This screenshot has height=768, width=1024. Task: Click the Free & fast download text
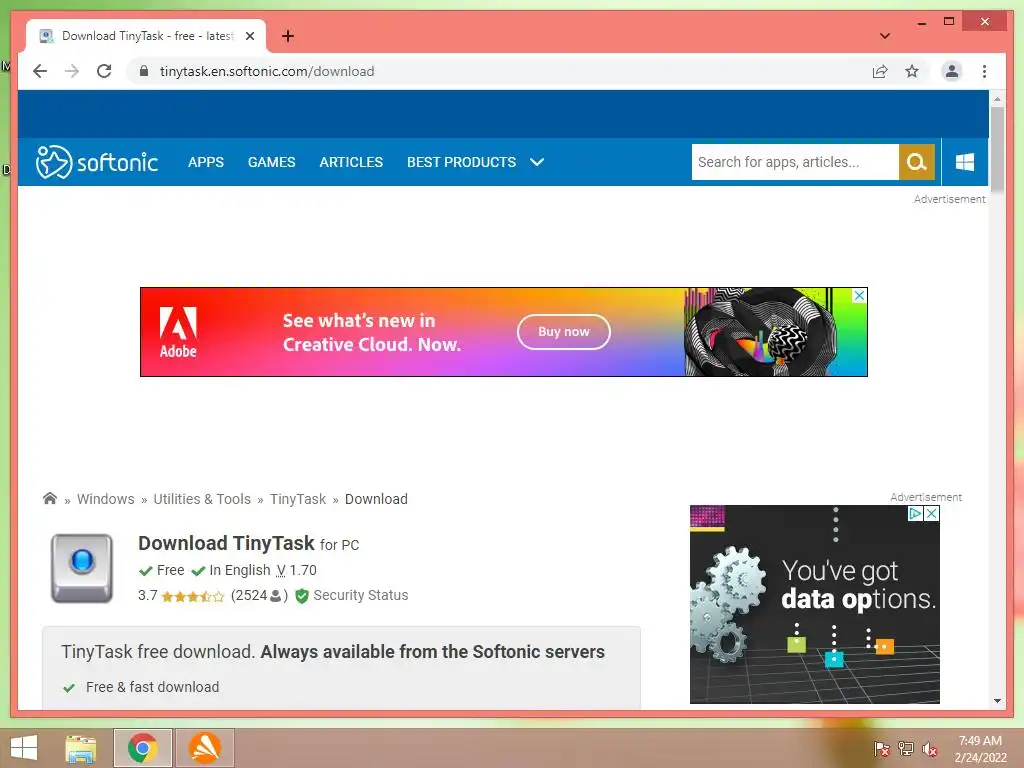[152, 687]
